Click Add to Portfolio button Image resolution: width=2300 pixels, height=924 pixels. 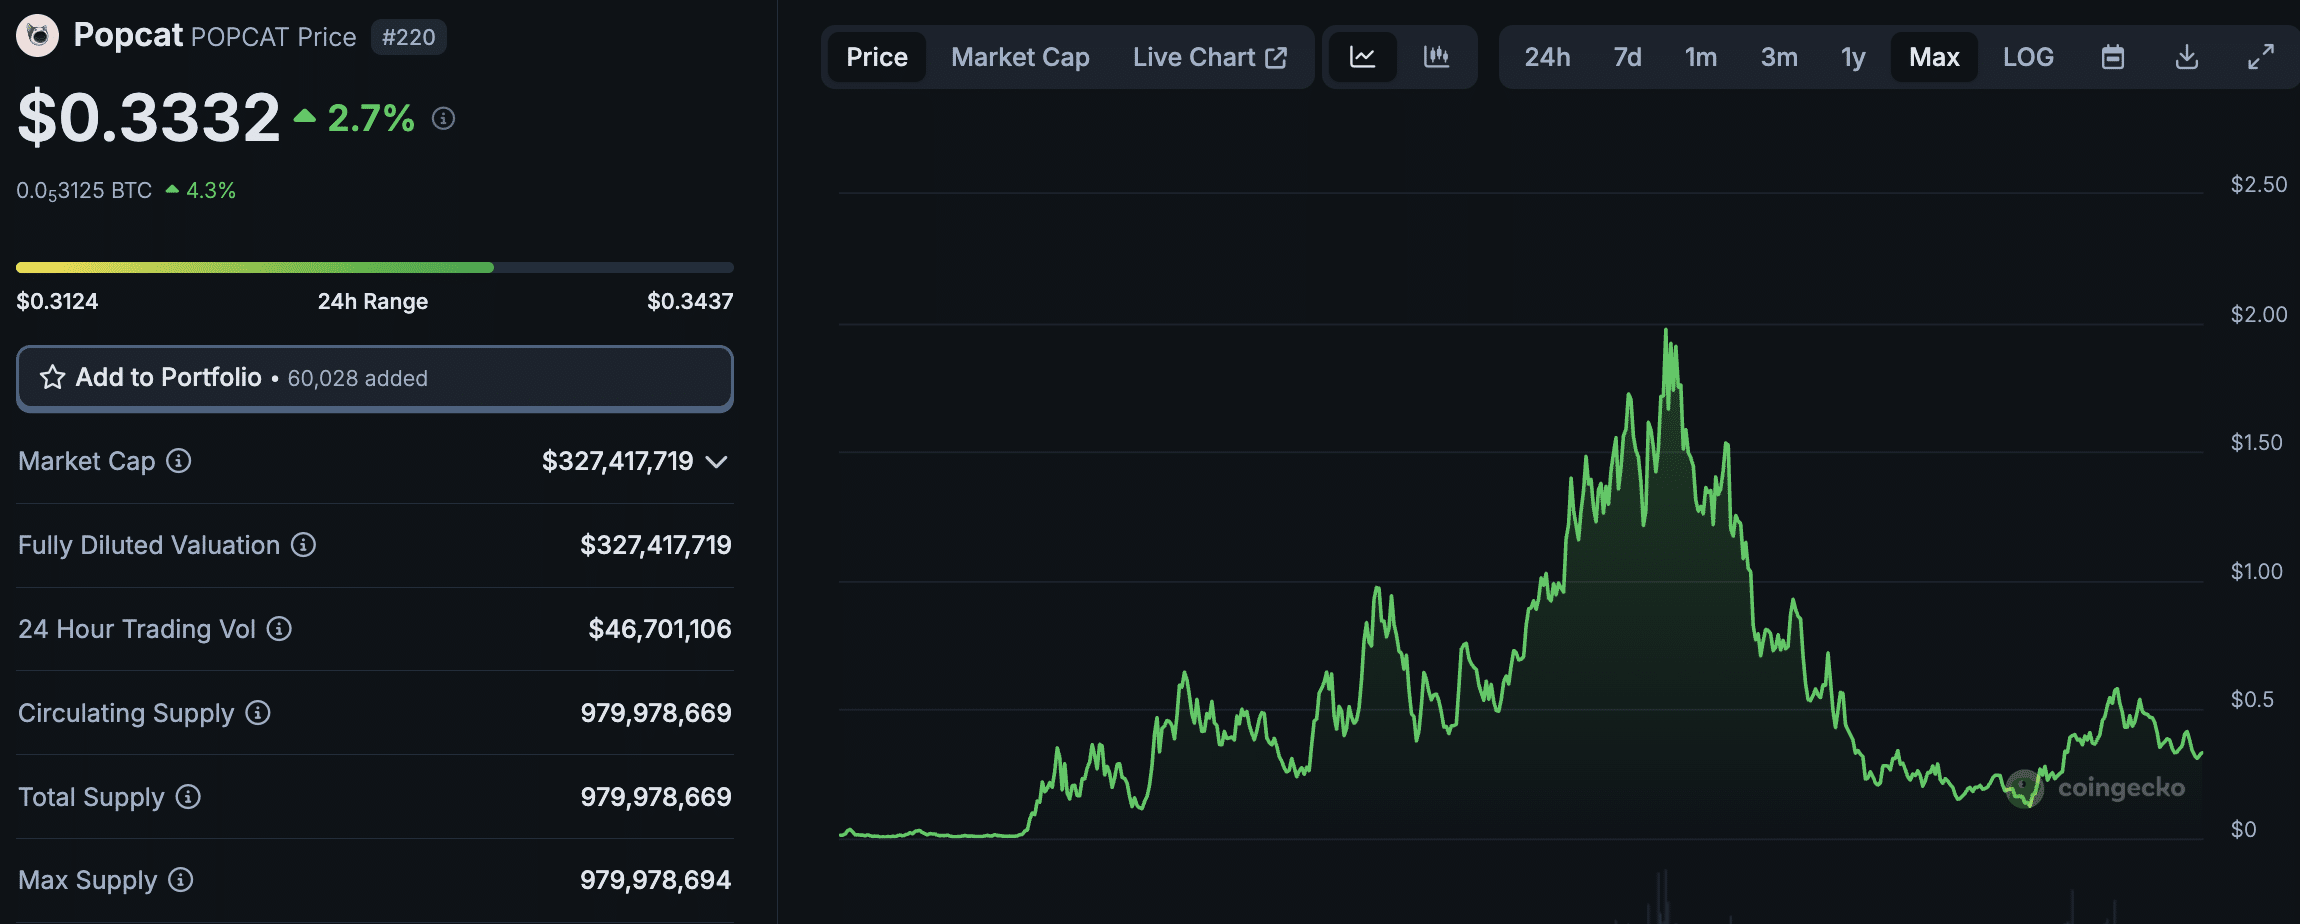click(x=375, y=378)
